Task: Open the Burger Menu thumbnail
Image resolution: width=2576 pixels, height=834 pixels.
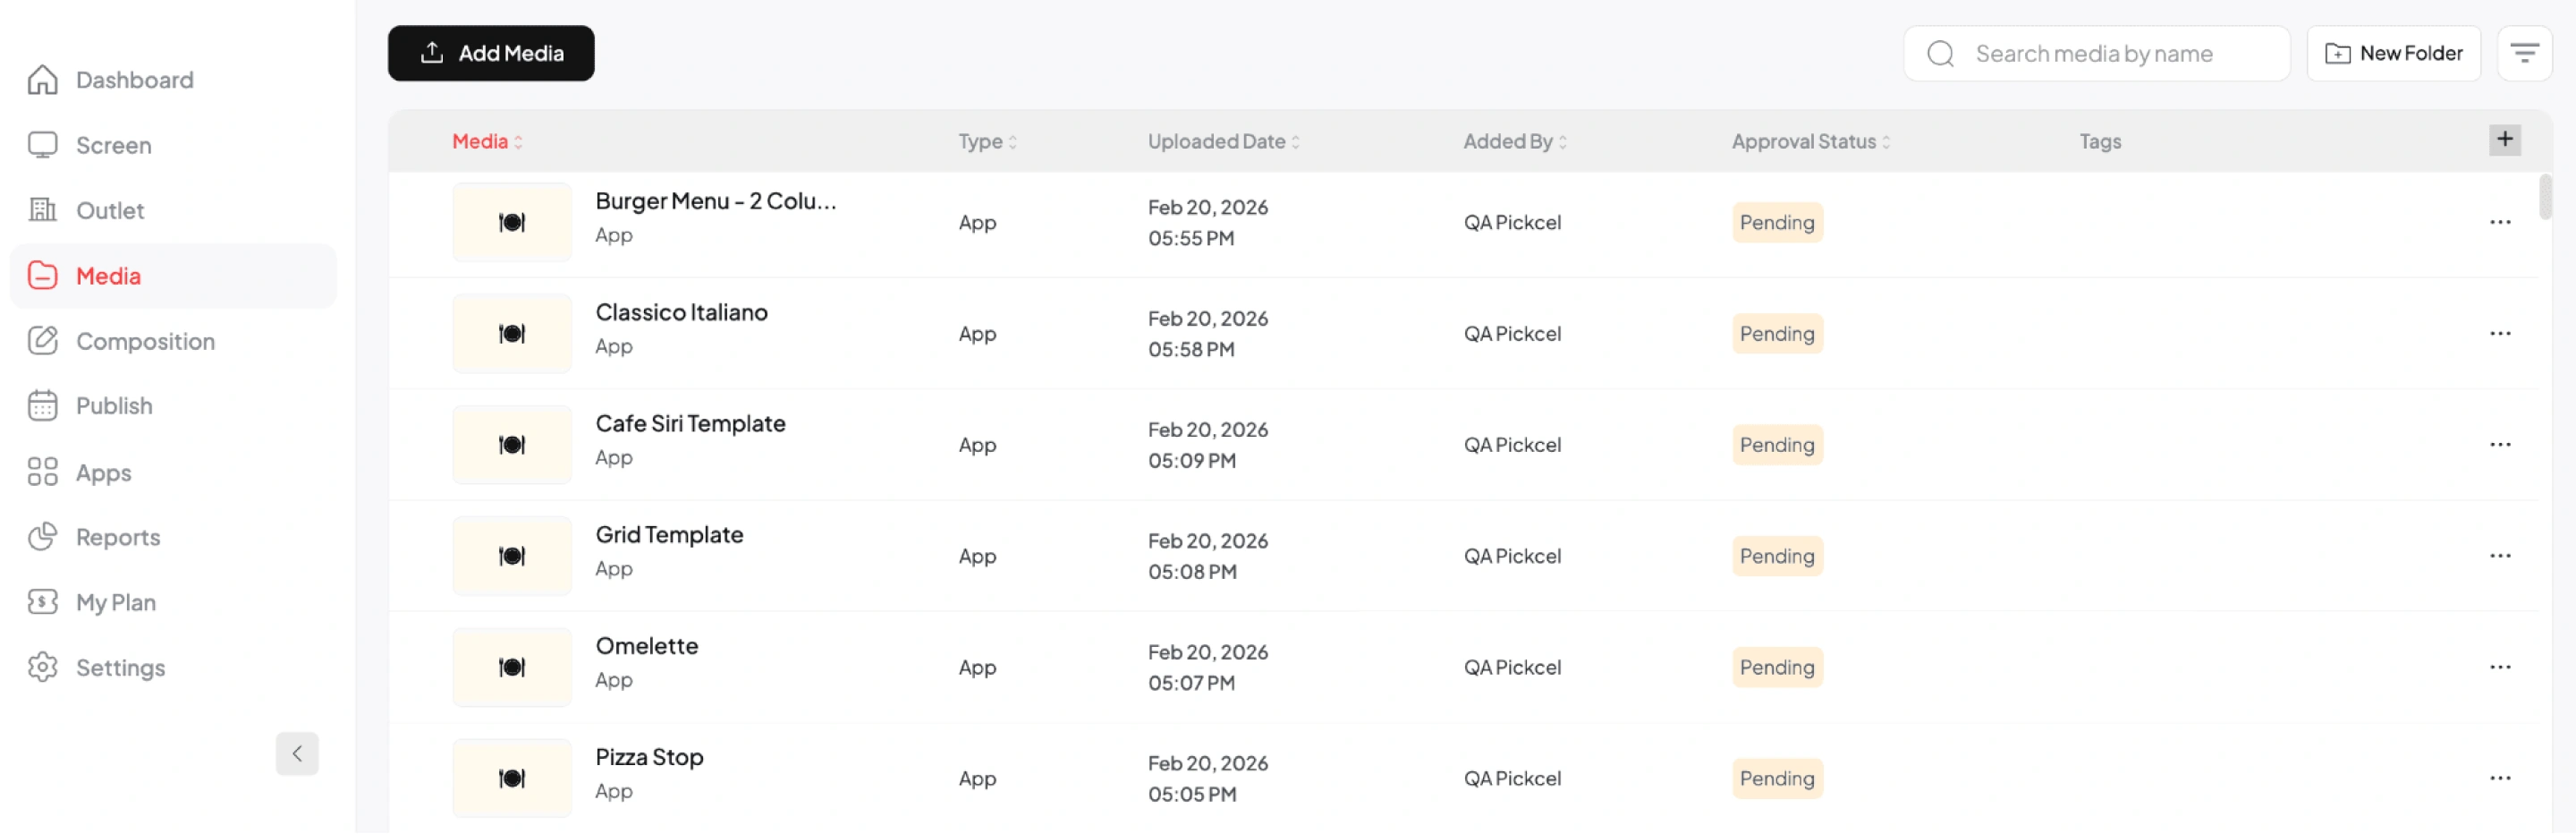Action: (x=512, y=222)
